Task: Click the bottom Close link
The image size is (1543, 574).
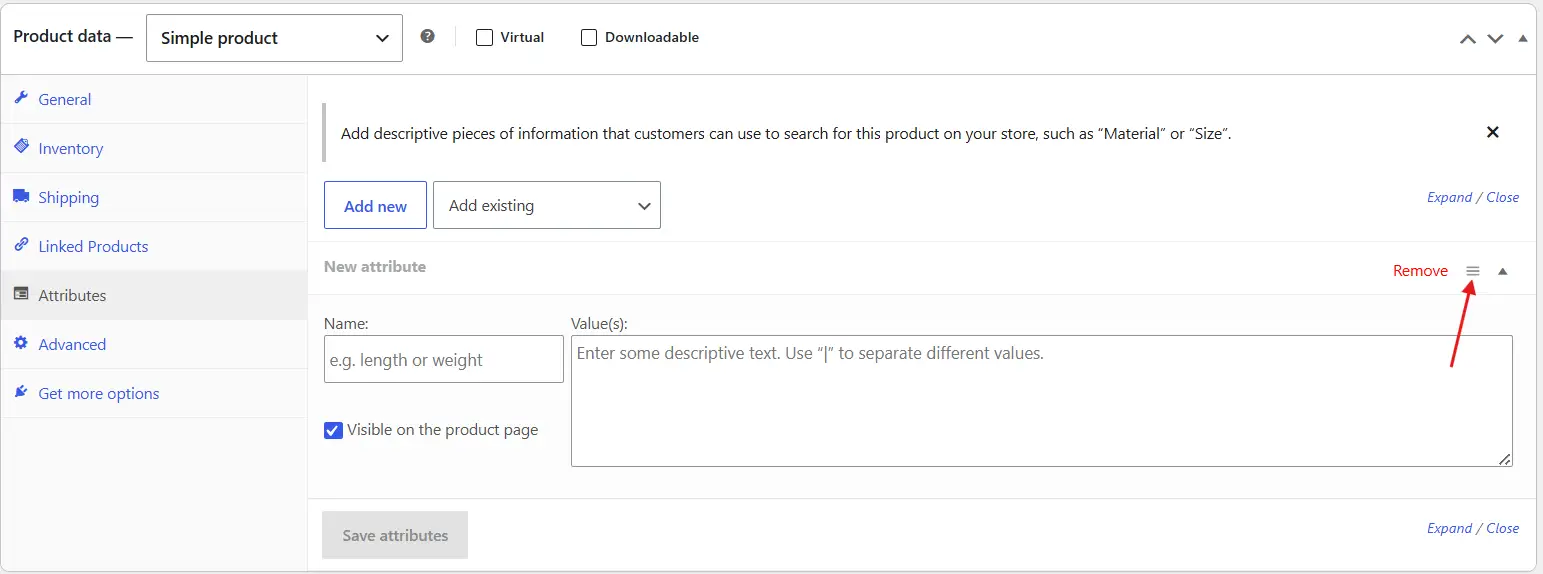Action: 1502,528
